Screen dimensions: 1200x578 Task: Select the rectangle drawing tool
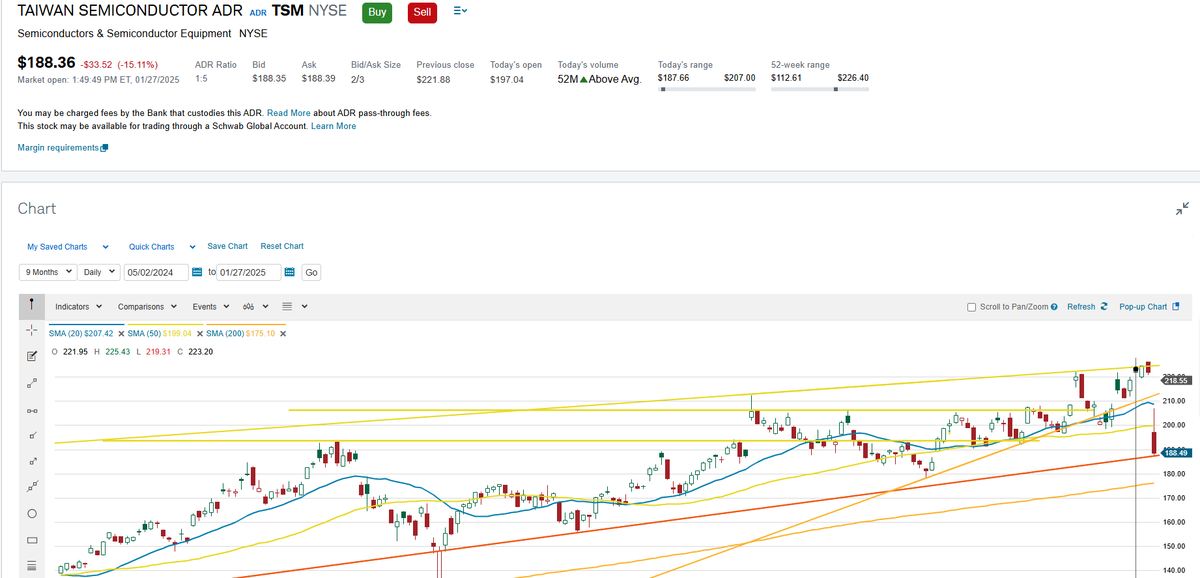pos(31,539)
